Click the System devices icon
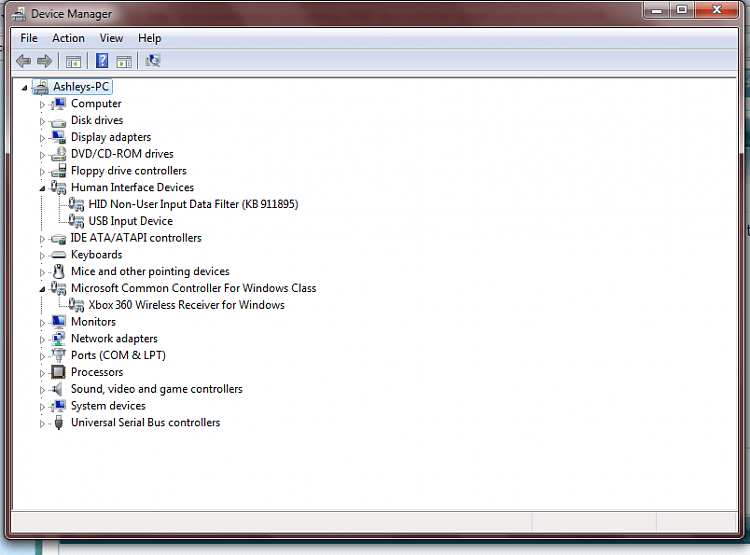This screenshot has height=555, width=750. 58,406
